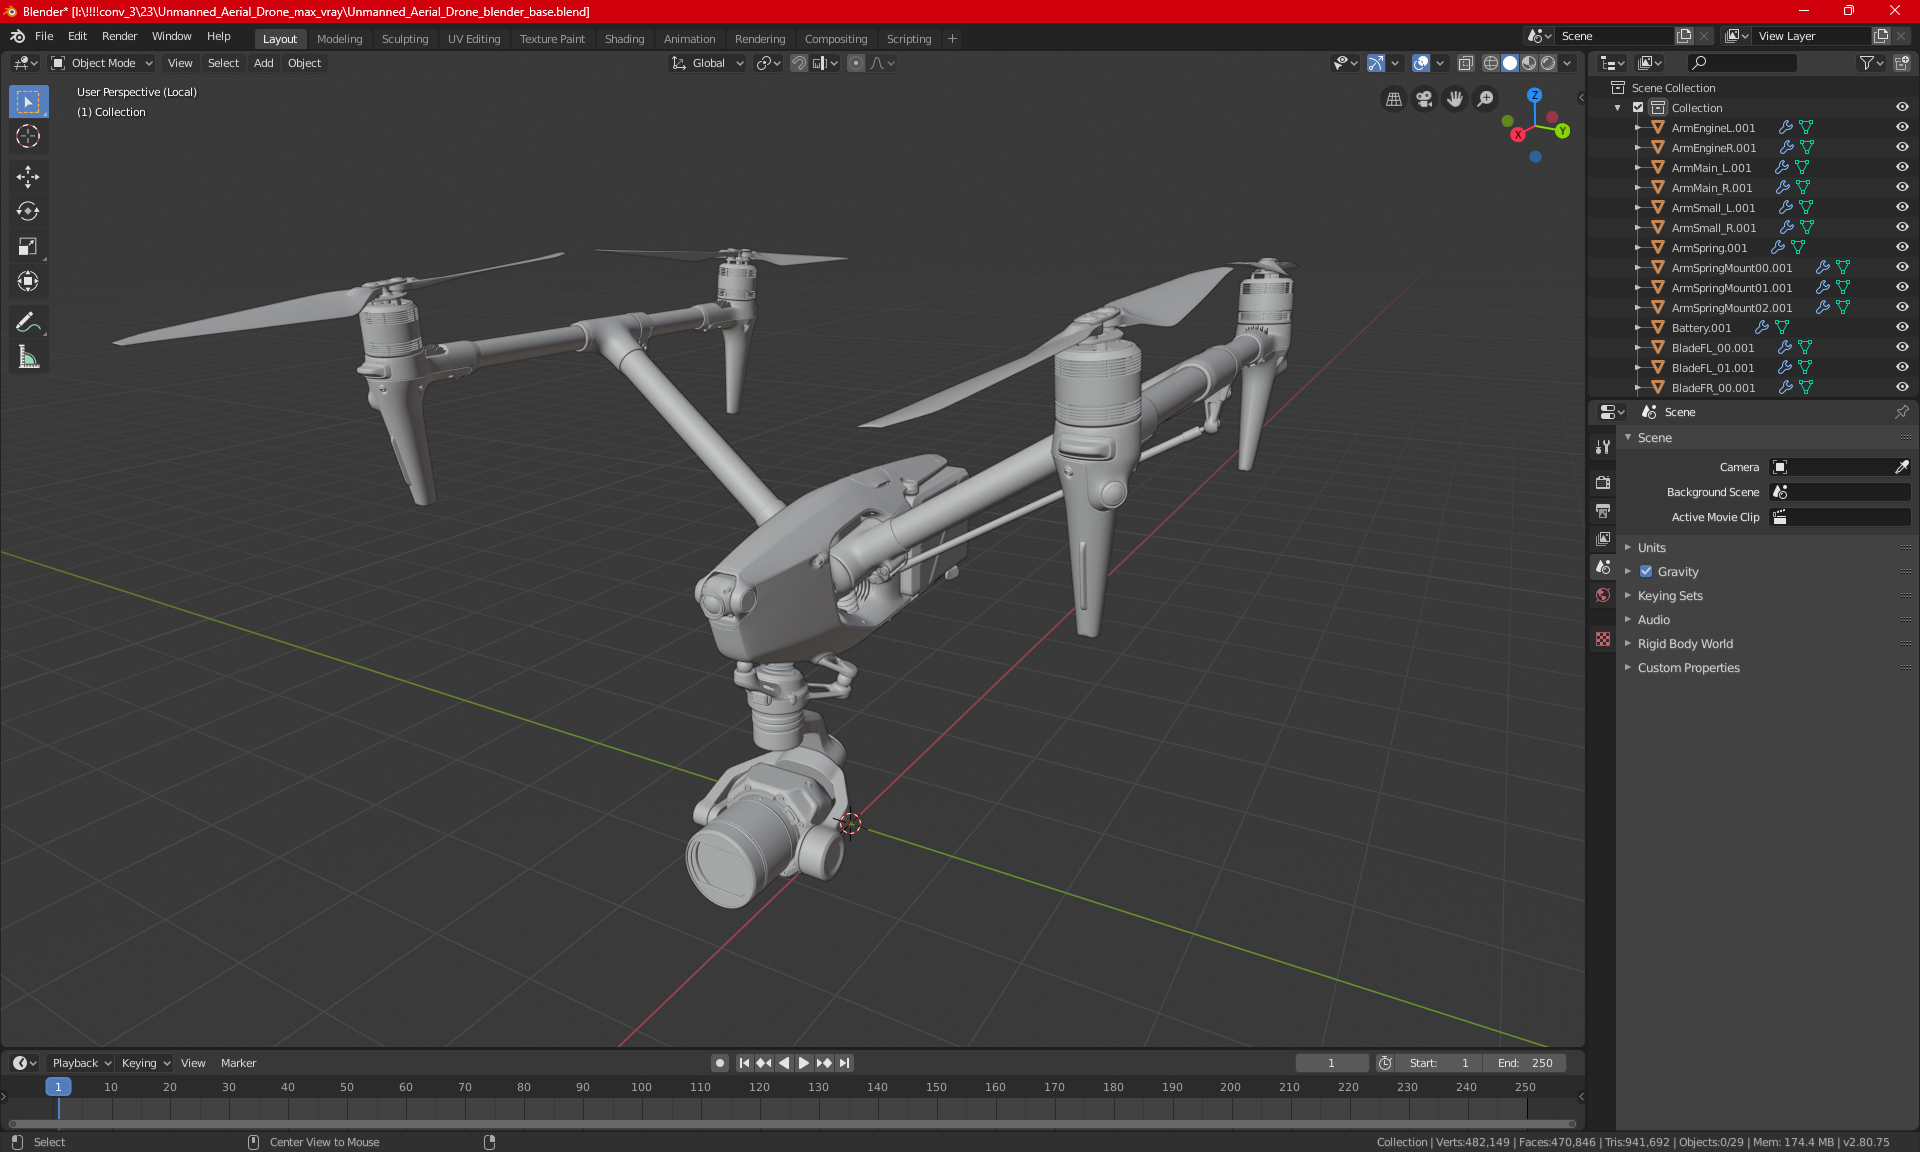The height and width of the screenshot is (1152, 1920).
Task: Jump to the first frame
Action: tap(744, 1063)
